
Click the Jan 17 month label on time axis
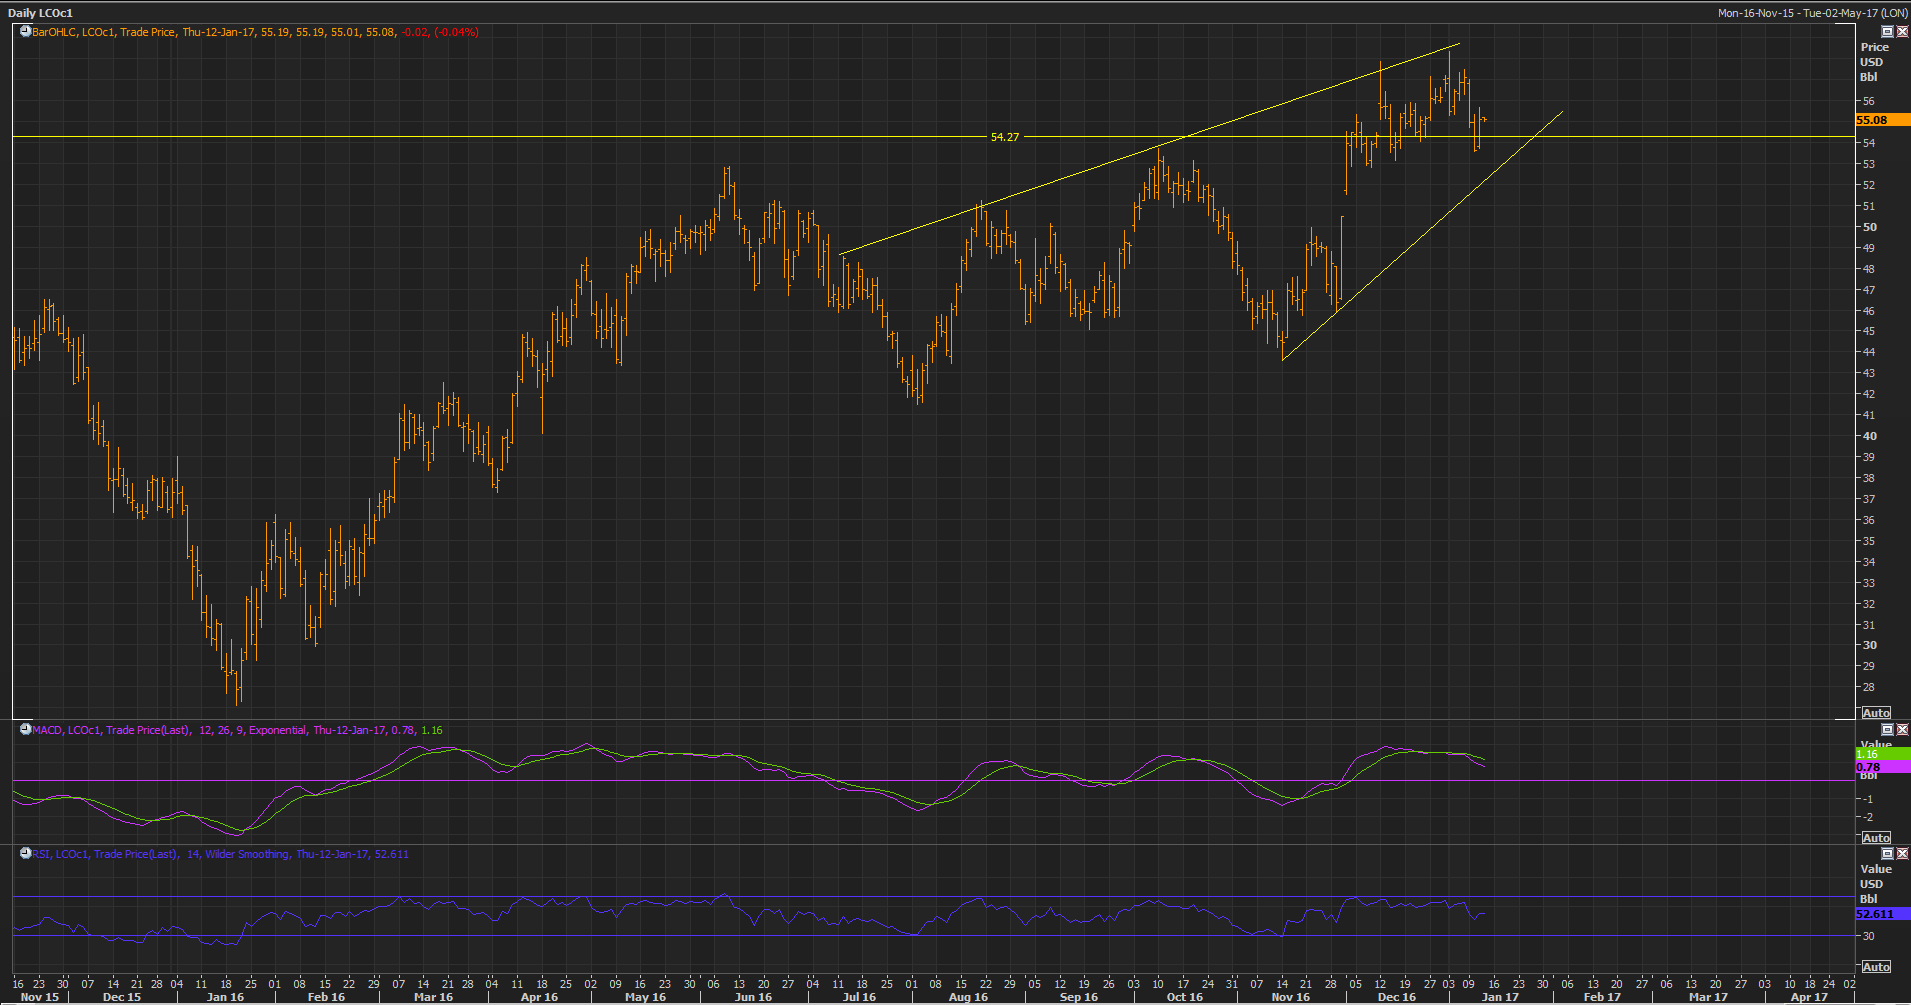(x=1499, y=997)
